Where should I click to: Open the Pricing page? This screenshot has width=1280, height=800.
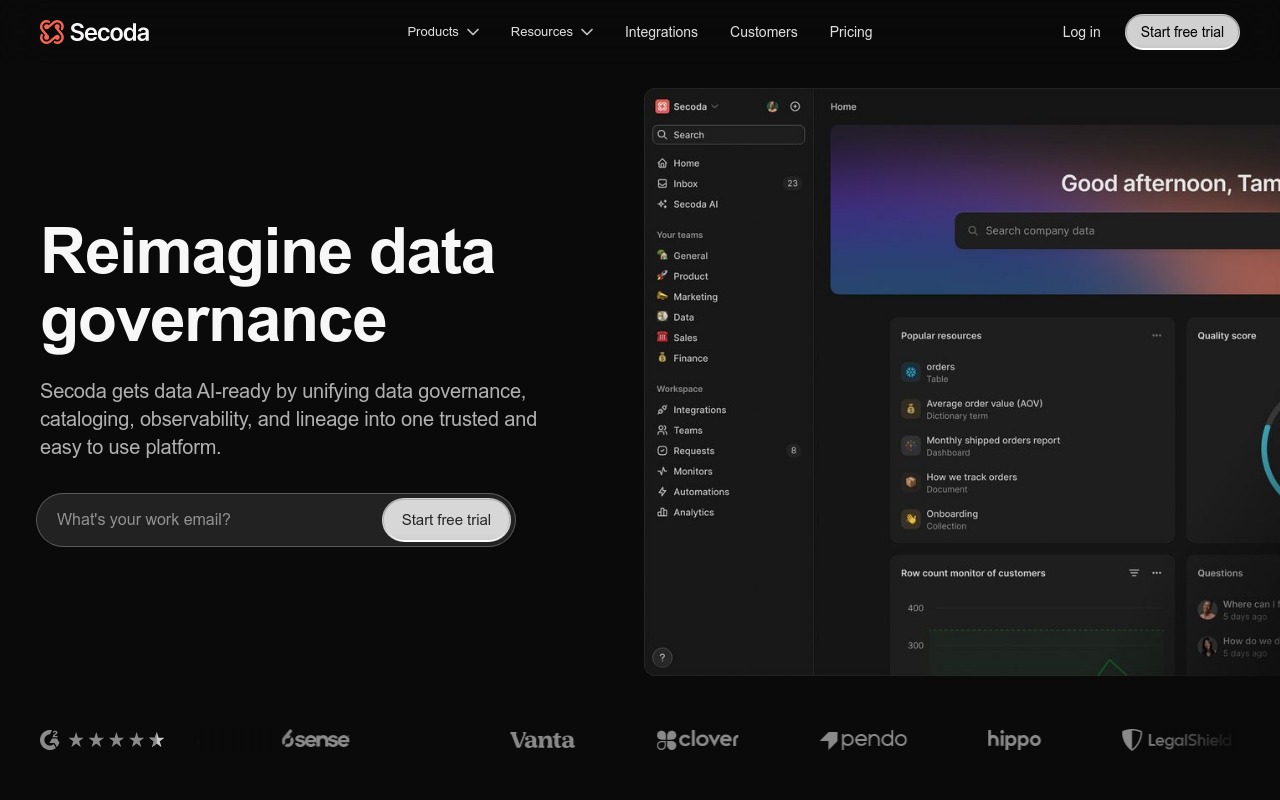point(851,32)
